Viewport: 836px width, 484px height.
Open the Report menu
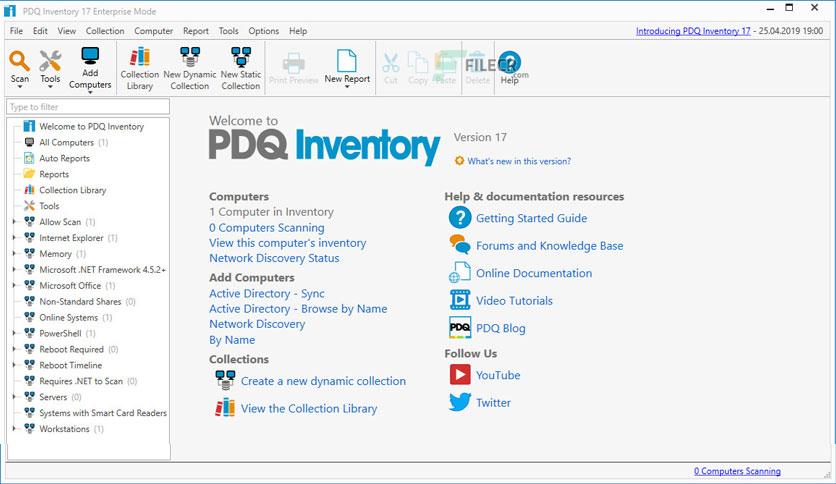pos(196,31)
